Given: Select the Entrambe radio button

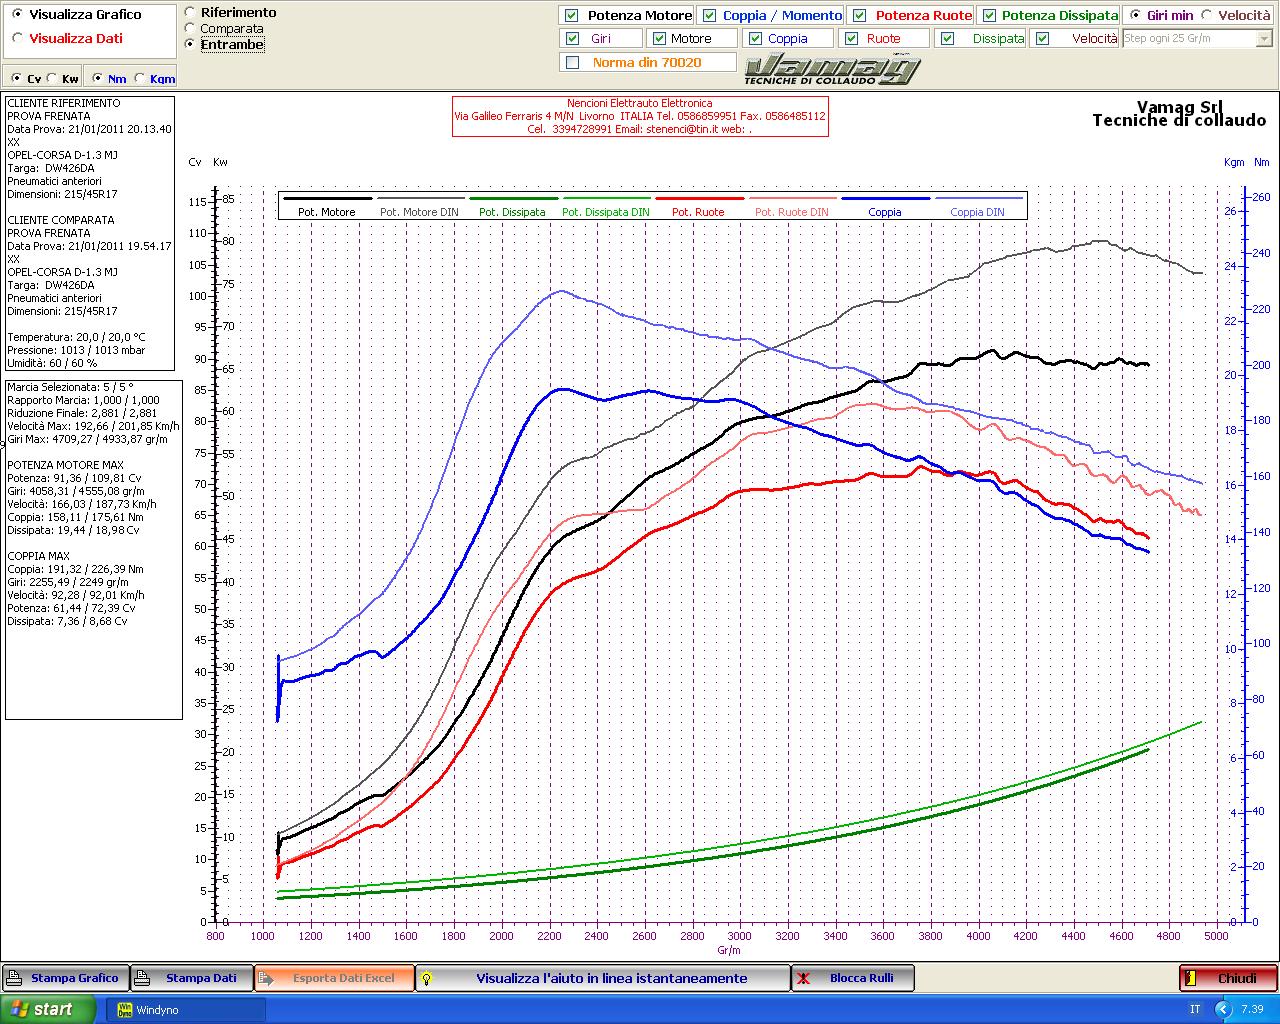Looking at the screenshot, I should 191,45.
